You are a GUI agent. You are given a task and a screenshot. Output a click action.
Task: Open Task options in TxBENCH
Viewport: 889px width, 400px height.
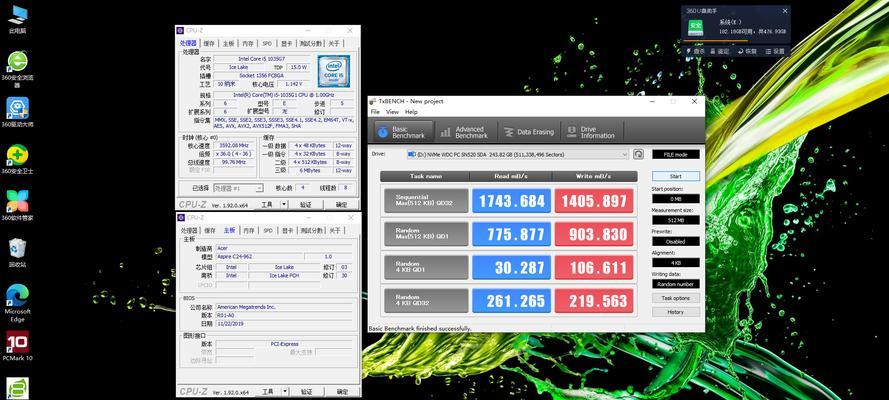(676, 298)
